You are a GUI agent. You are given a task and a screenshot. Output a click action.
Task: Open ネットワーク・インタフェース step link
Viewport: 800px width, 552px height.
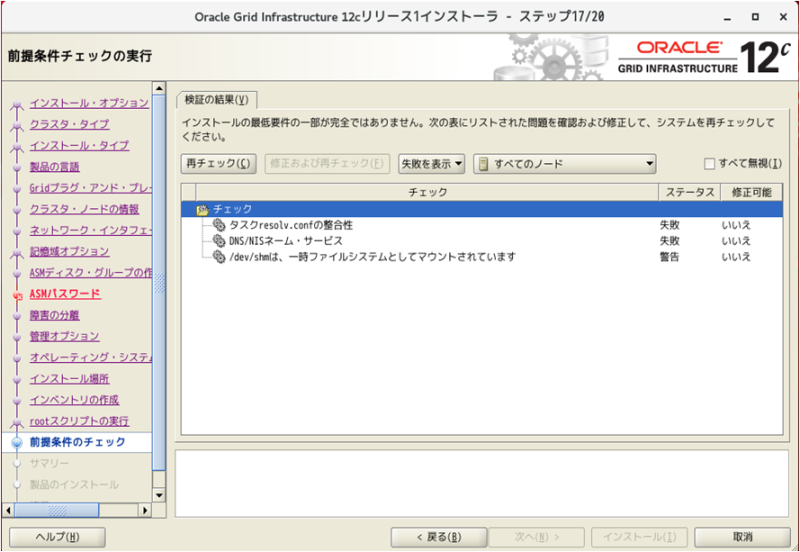click(x=90, y=231)
